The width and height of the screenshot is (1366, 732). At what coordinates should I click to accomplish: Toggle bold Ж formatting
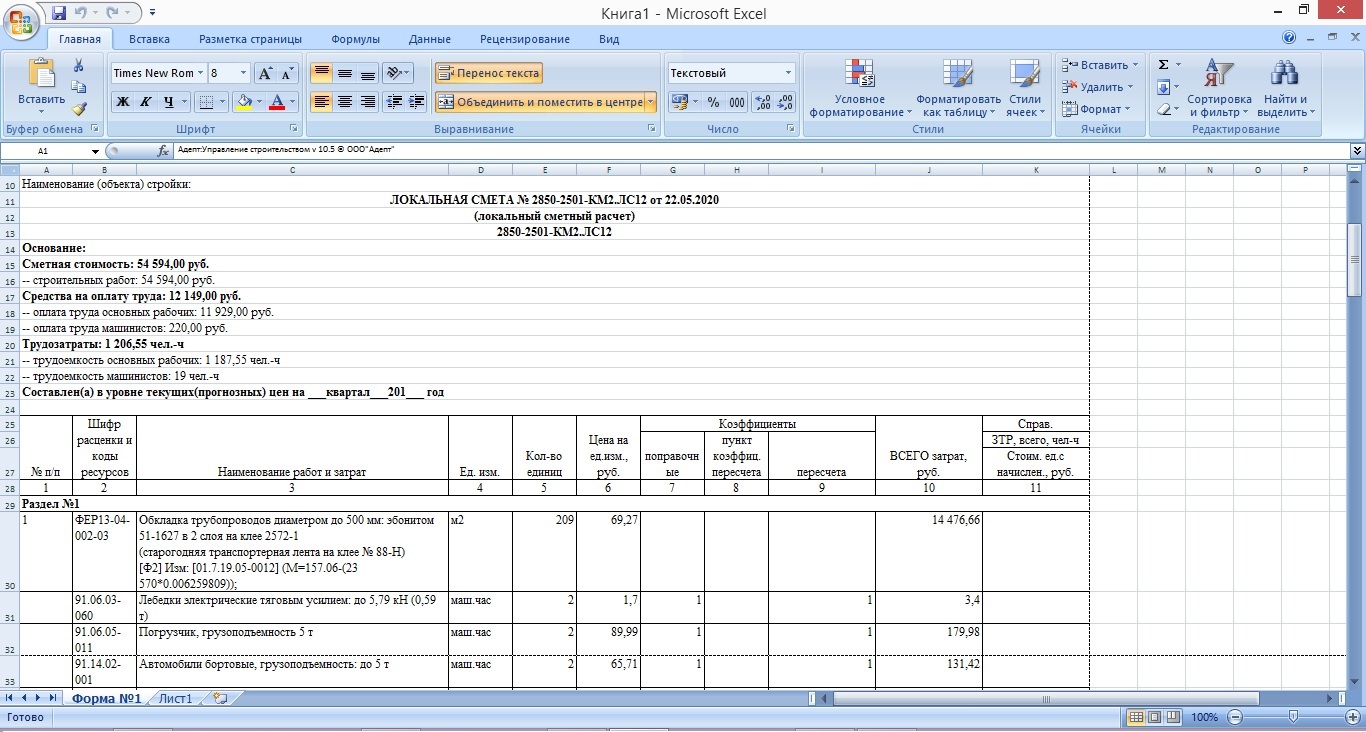123,102
